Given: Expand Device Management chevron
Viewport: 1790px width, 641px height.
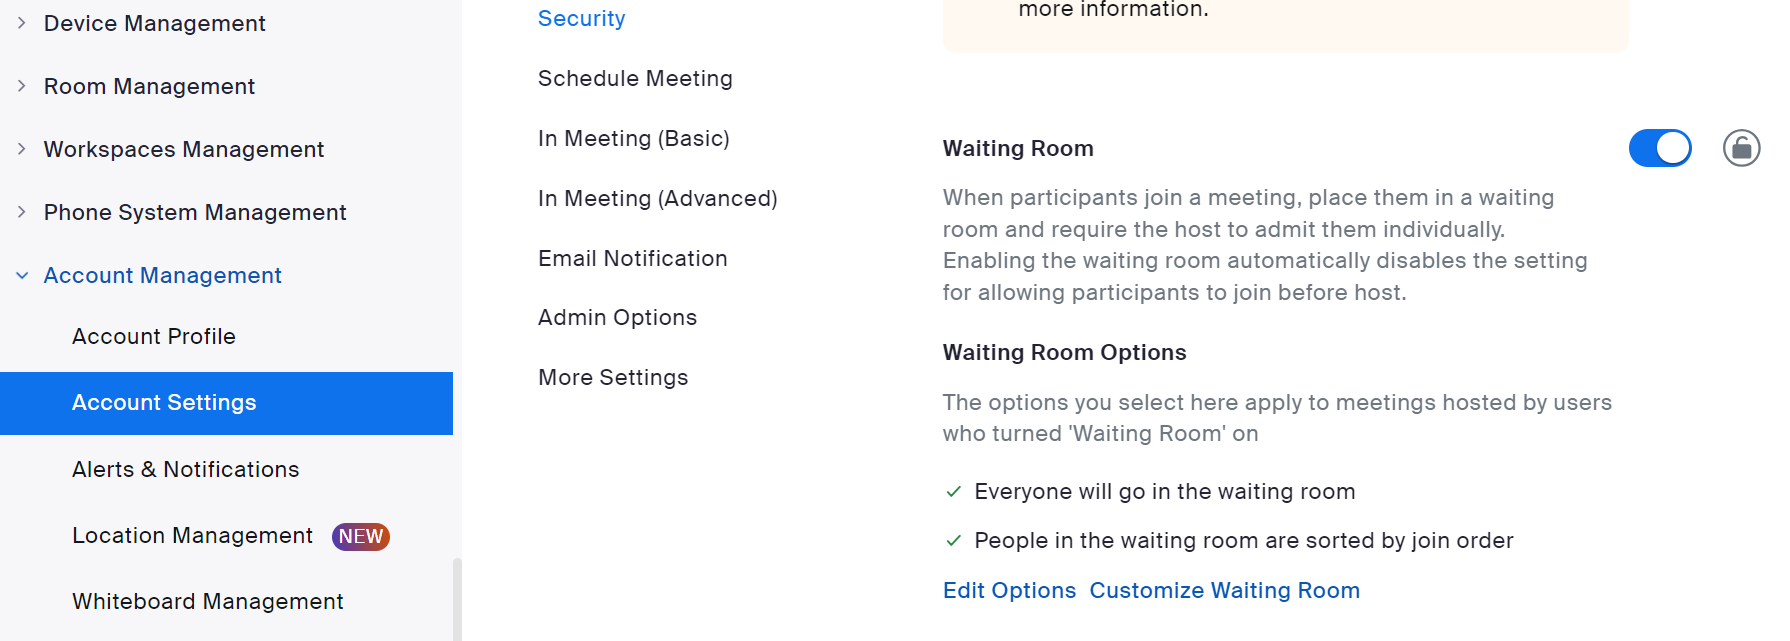Looking at the screenshot, I should tap(22, 23).
